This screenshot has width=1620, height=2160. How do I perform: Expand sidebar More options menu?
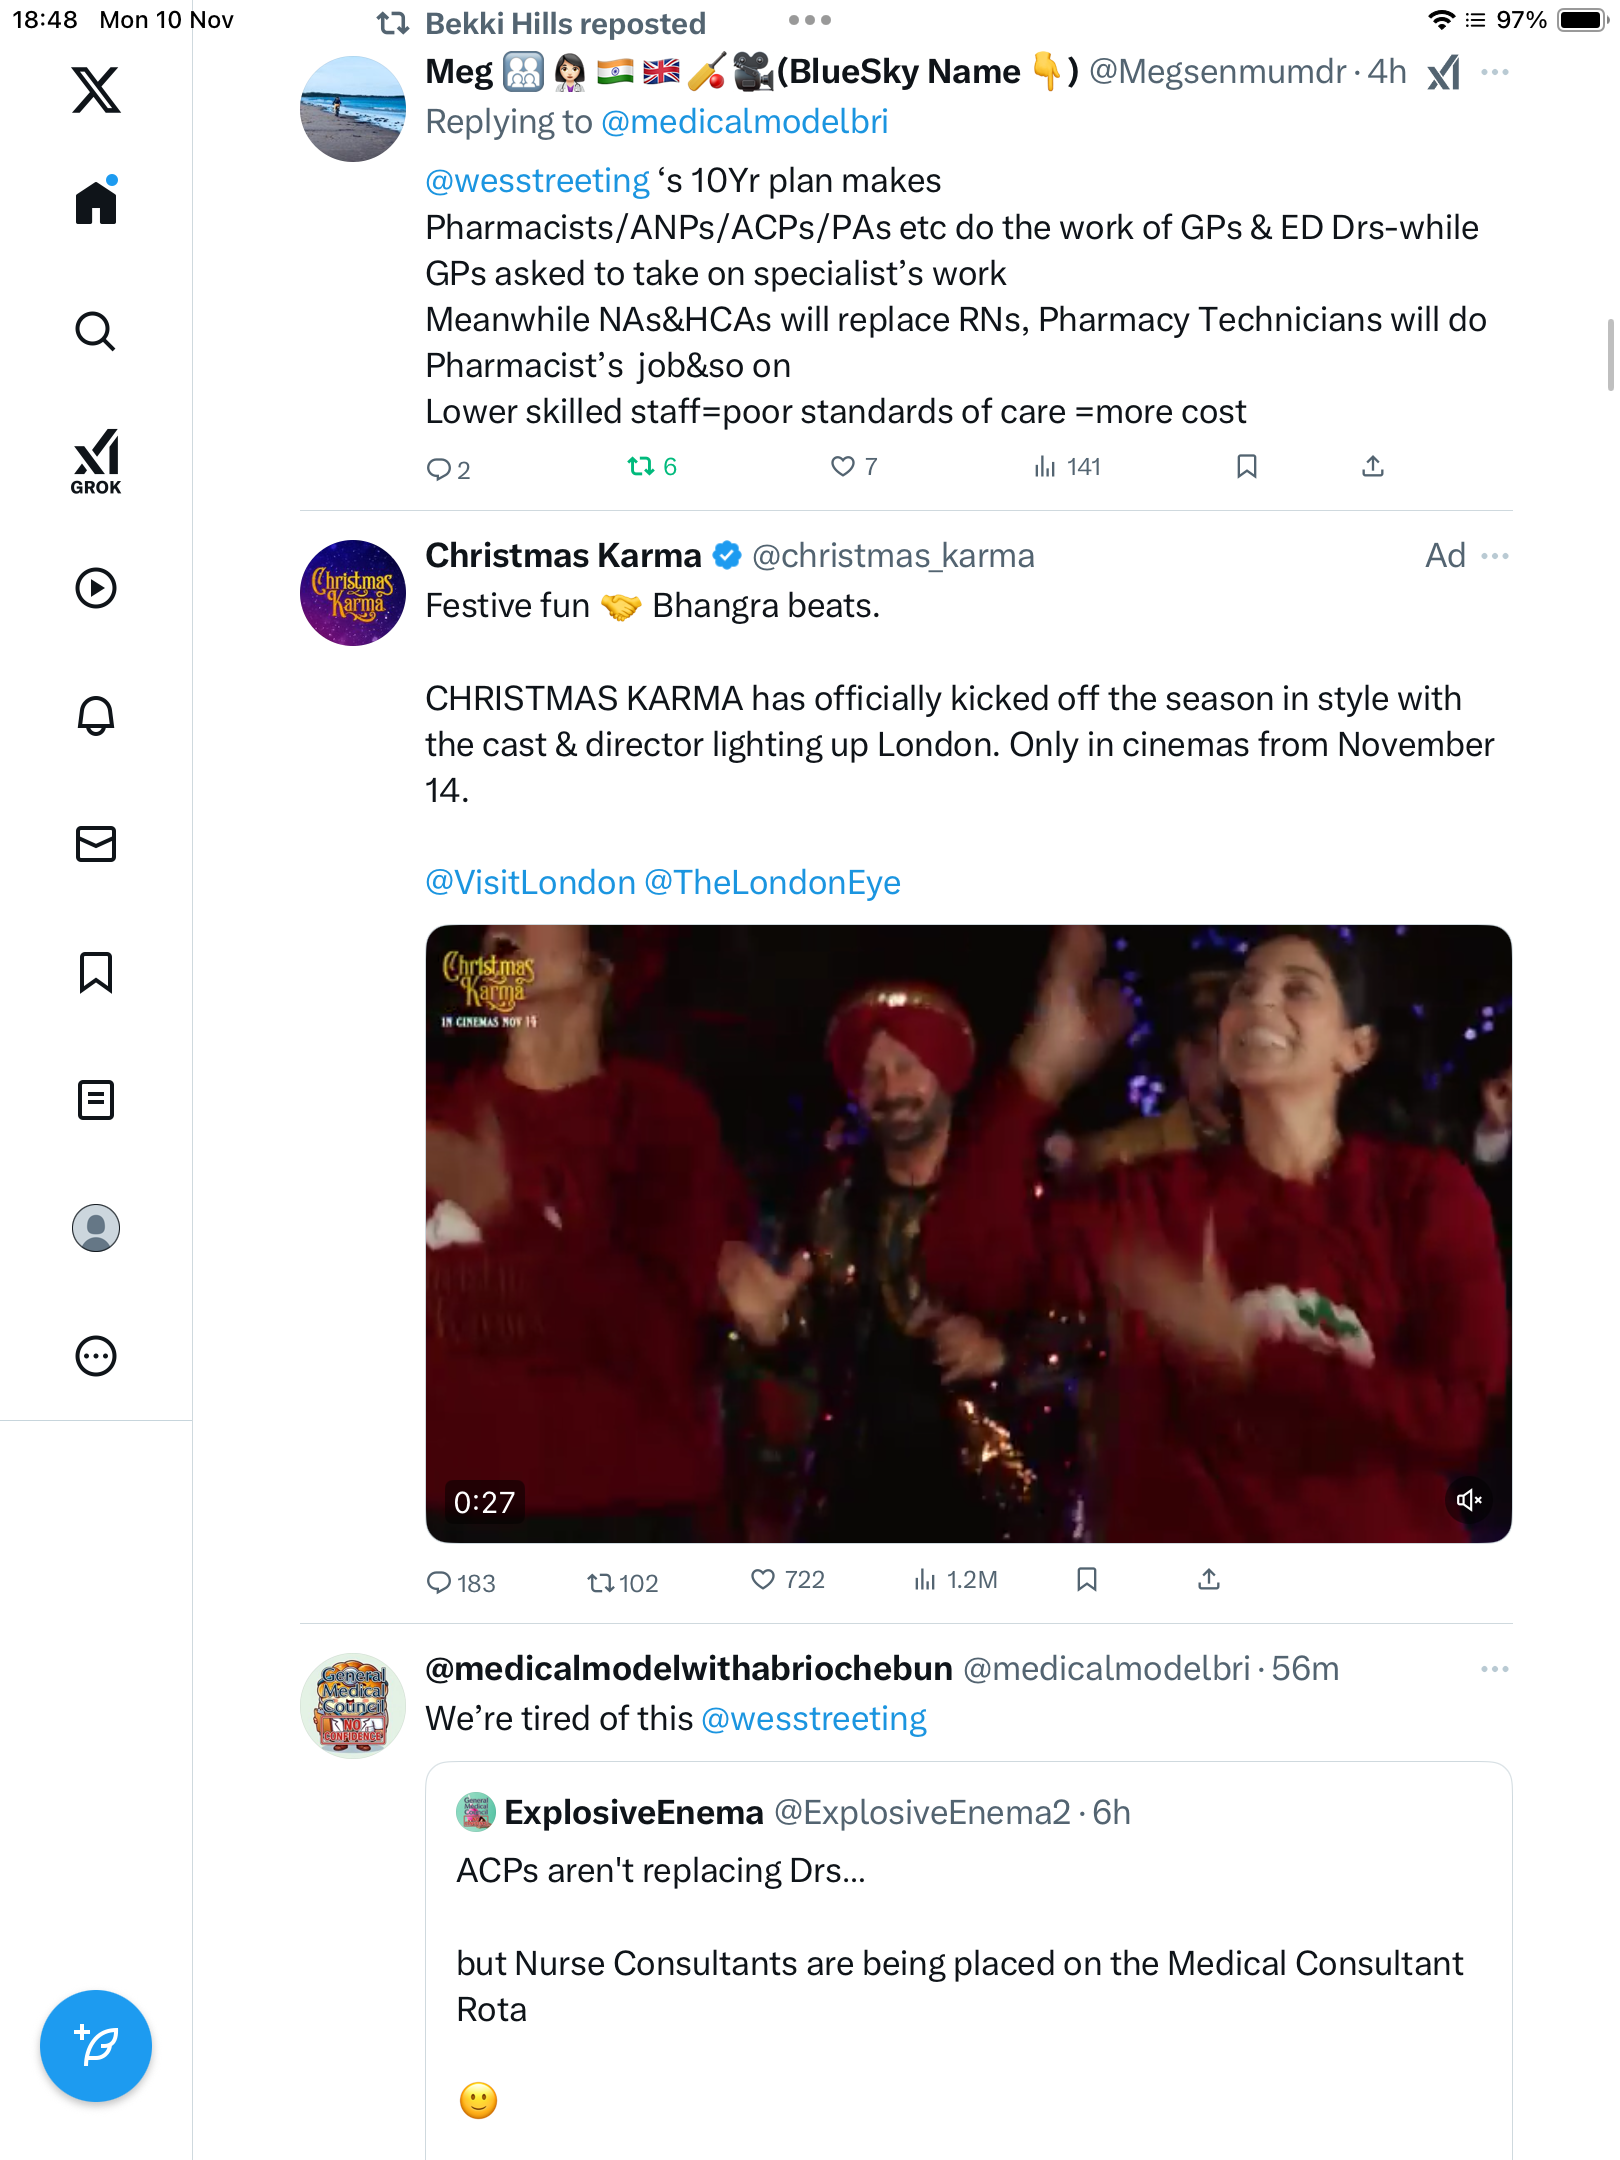coord(96,1356)
